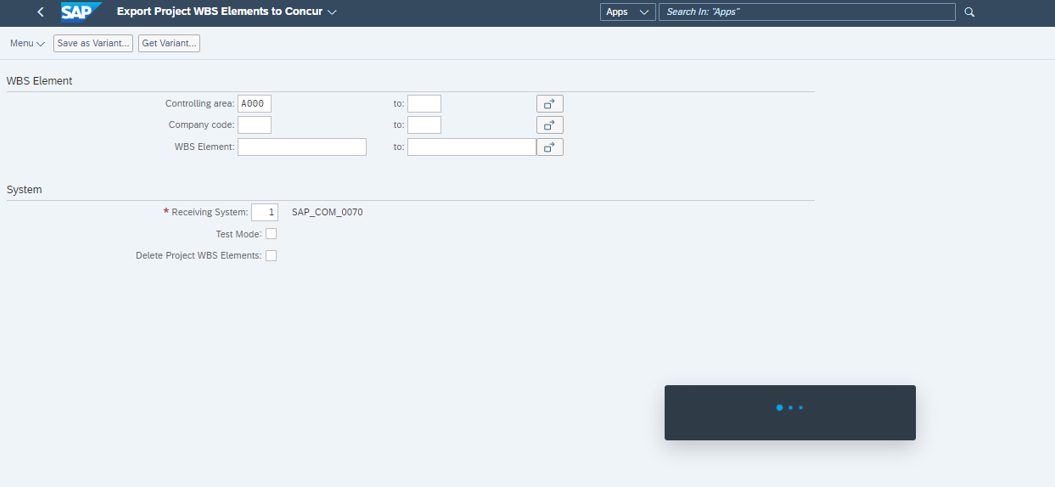Click the SAP logo
Image resolution: width=1055 pixels, height=487 pixels.
(x=81, y=12)
